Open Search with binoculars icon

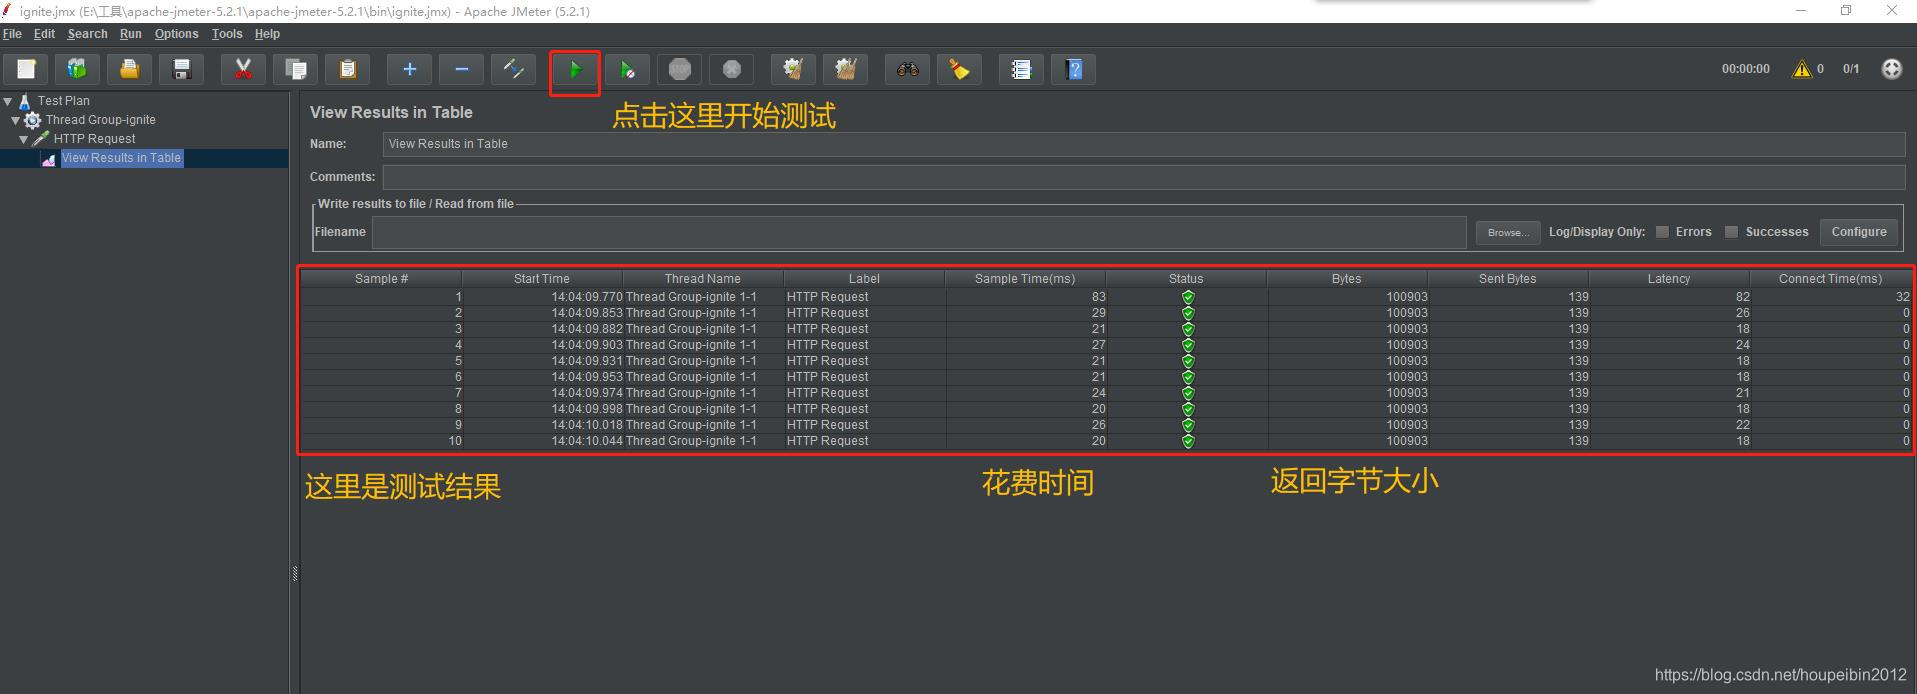click(908, 69)
